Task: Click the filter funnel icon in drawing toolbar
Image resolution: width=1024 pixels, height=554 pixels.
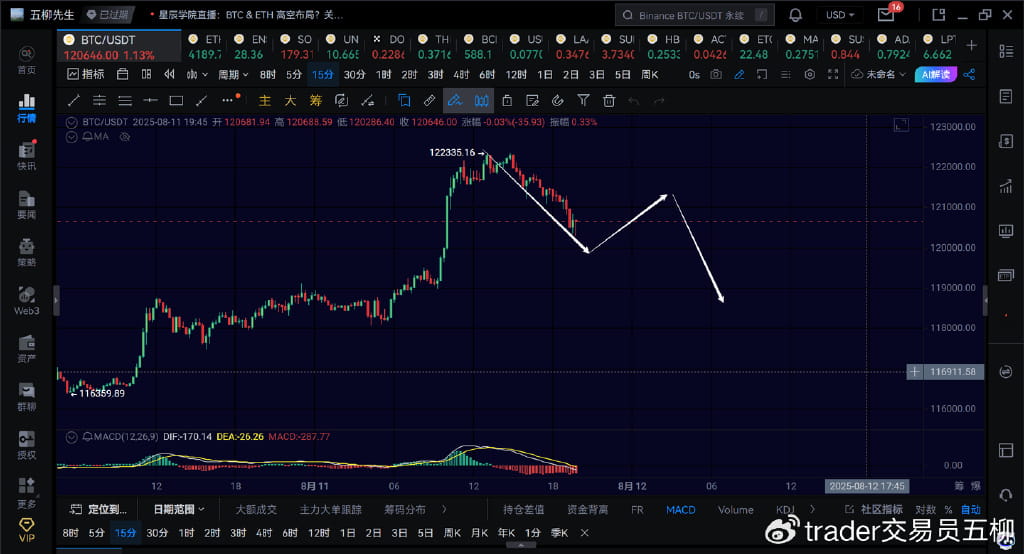Action: coord(583,101)
